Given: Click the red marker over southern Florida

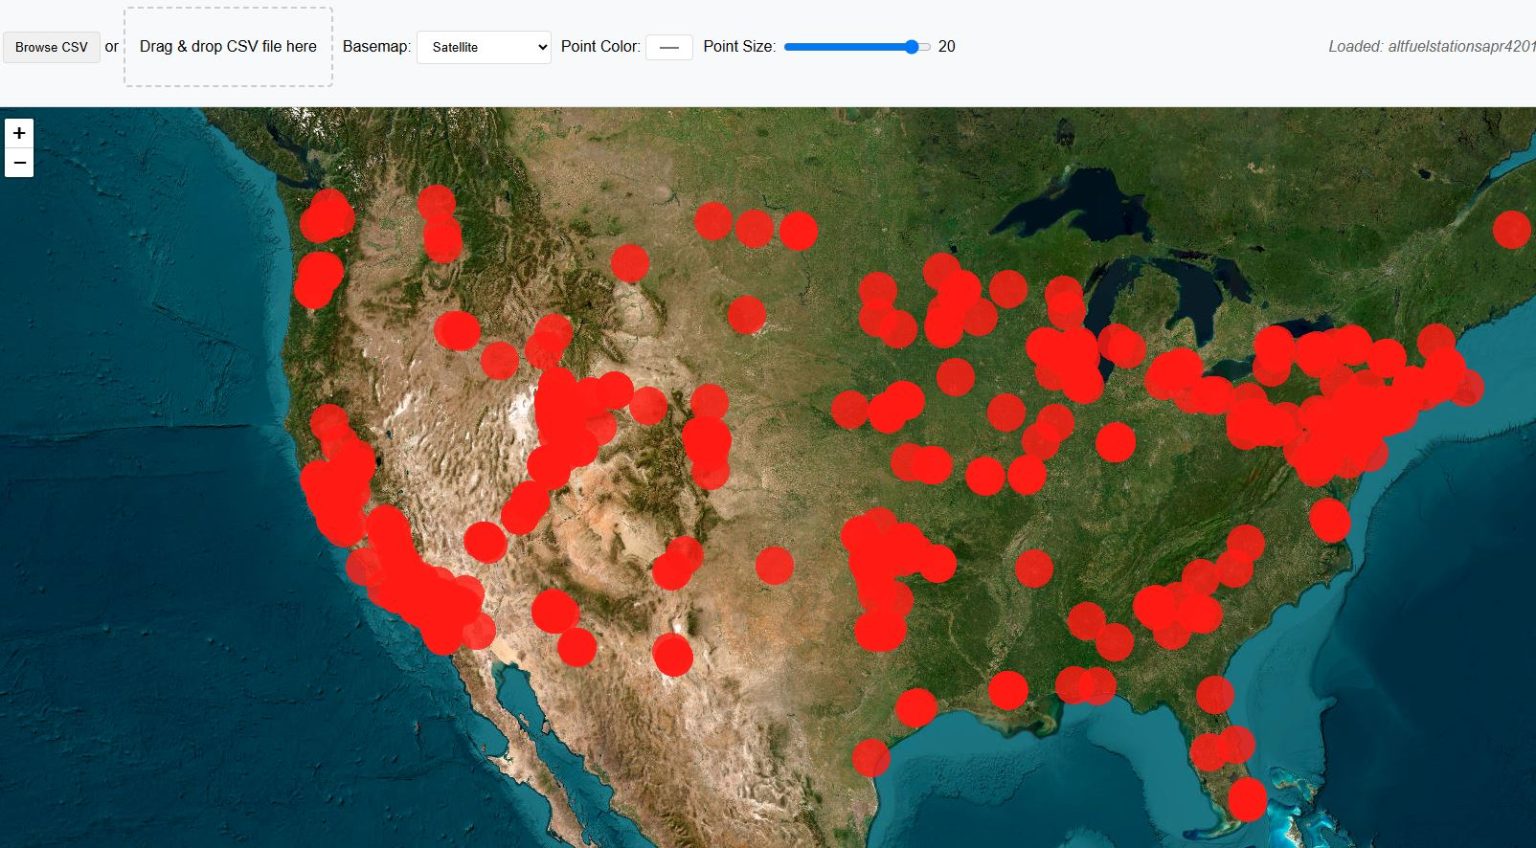Looking at the screenshot, I should click(1248, 800).
